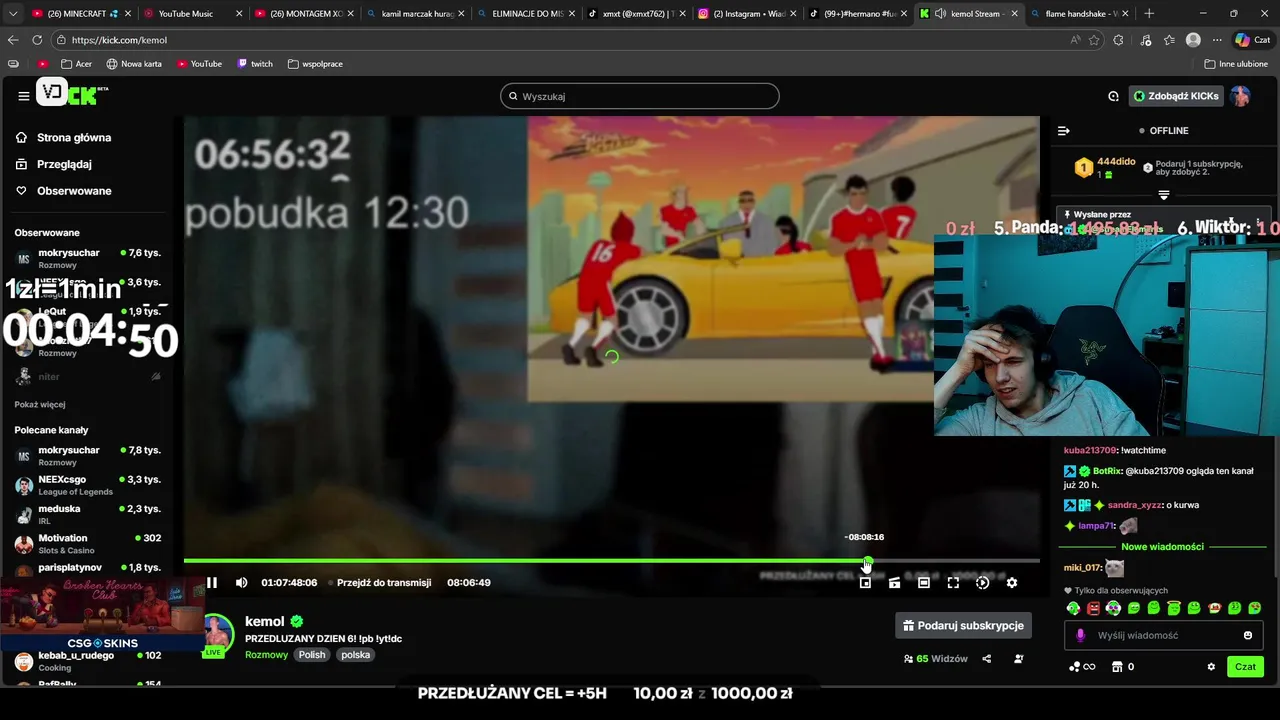Open Rozmowy category link
Viewport: 1280px width, 720px height.
pyautogui.click(x=266, y=655)
